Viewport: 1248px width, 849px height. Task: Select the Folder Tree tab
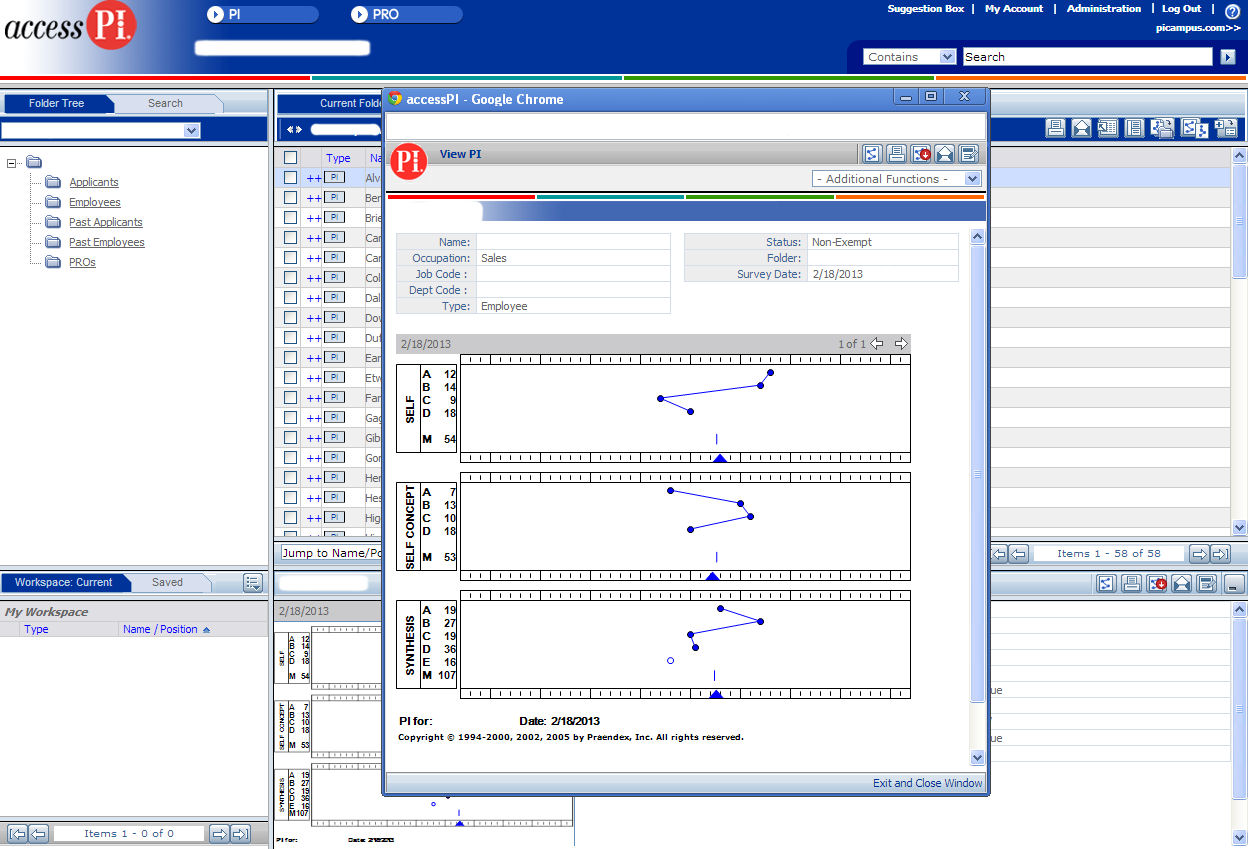click(57, 103)
